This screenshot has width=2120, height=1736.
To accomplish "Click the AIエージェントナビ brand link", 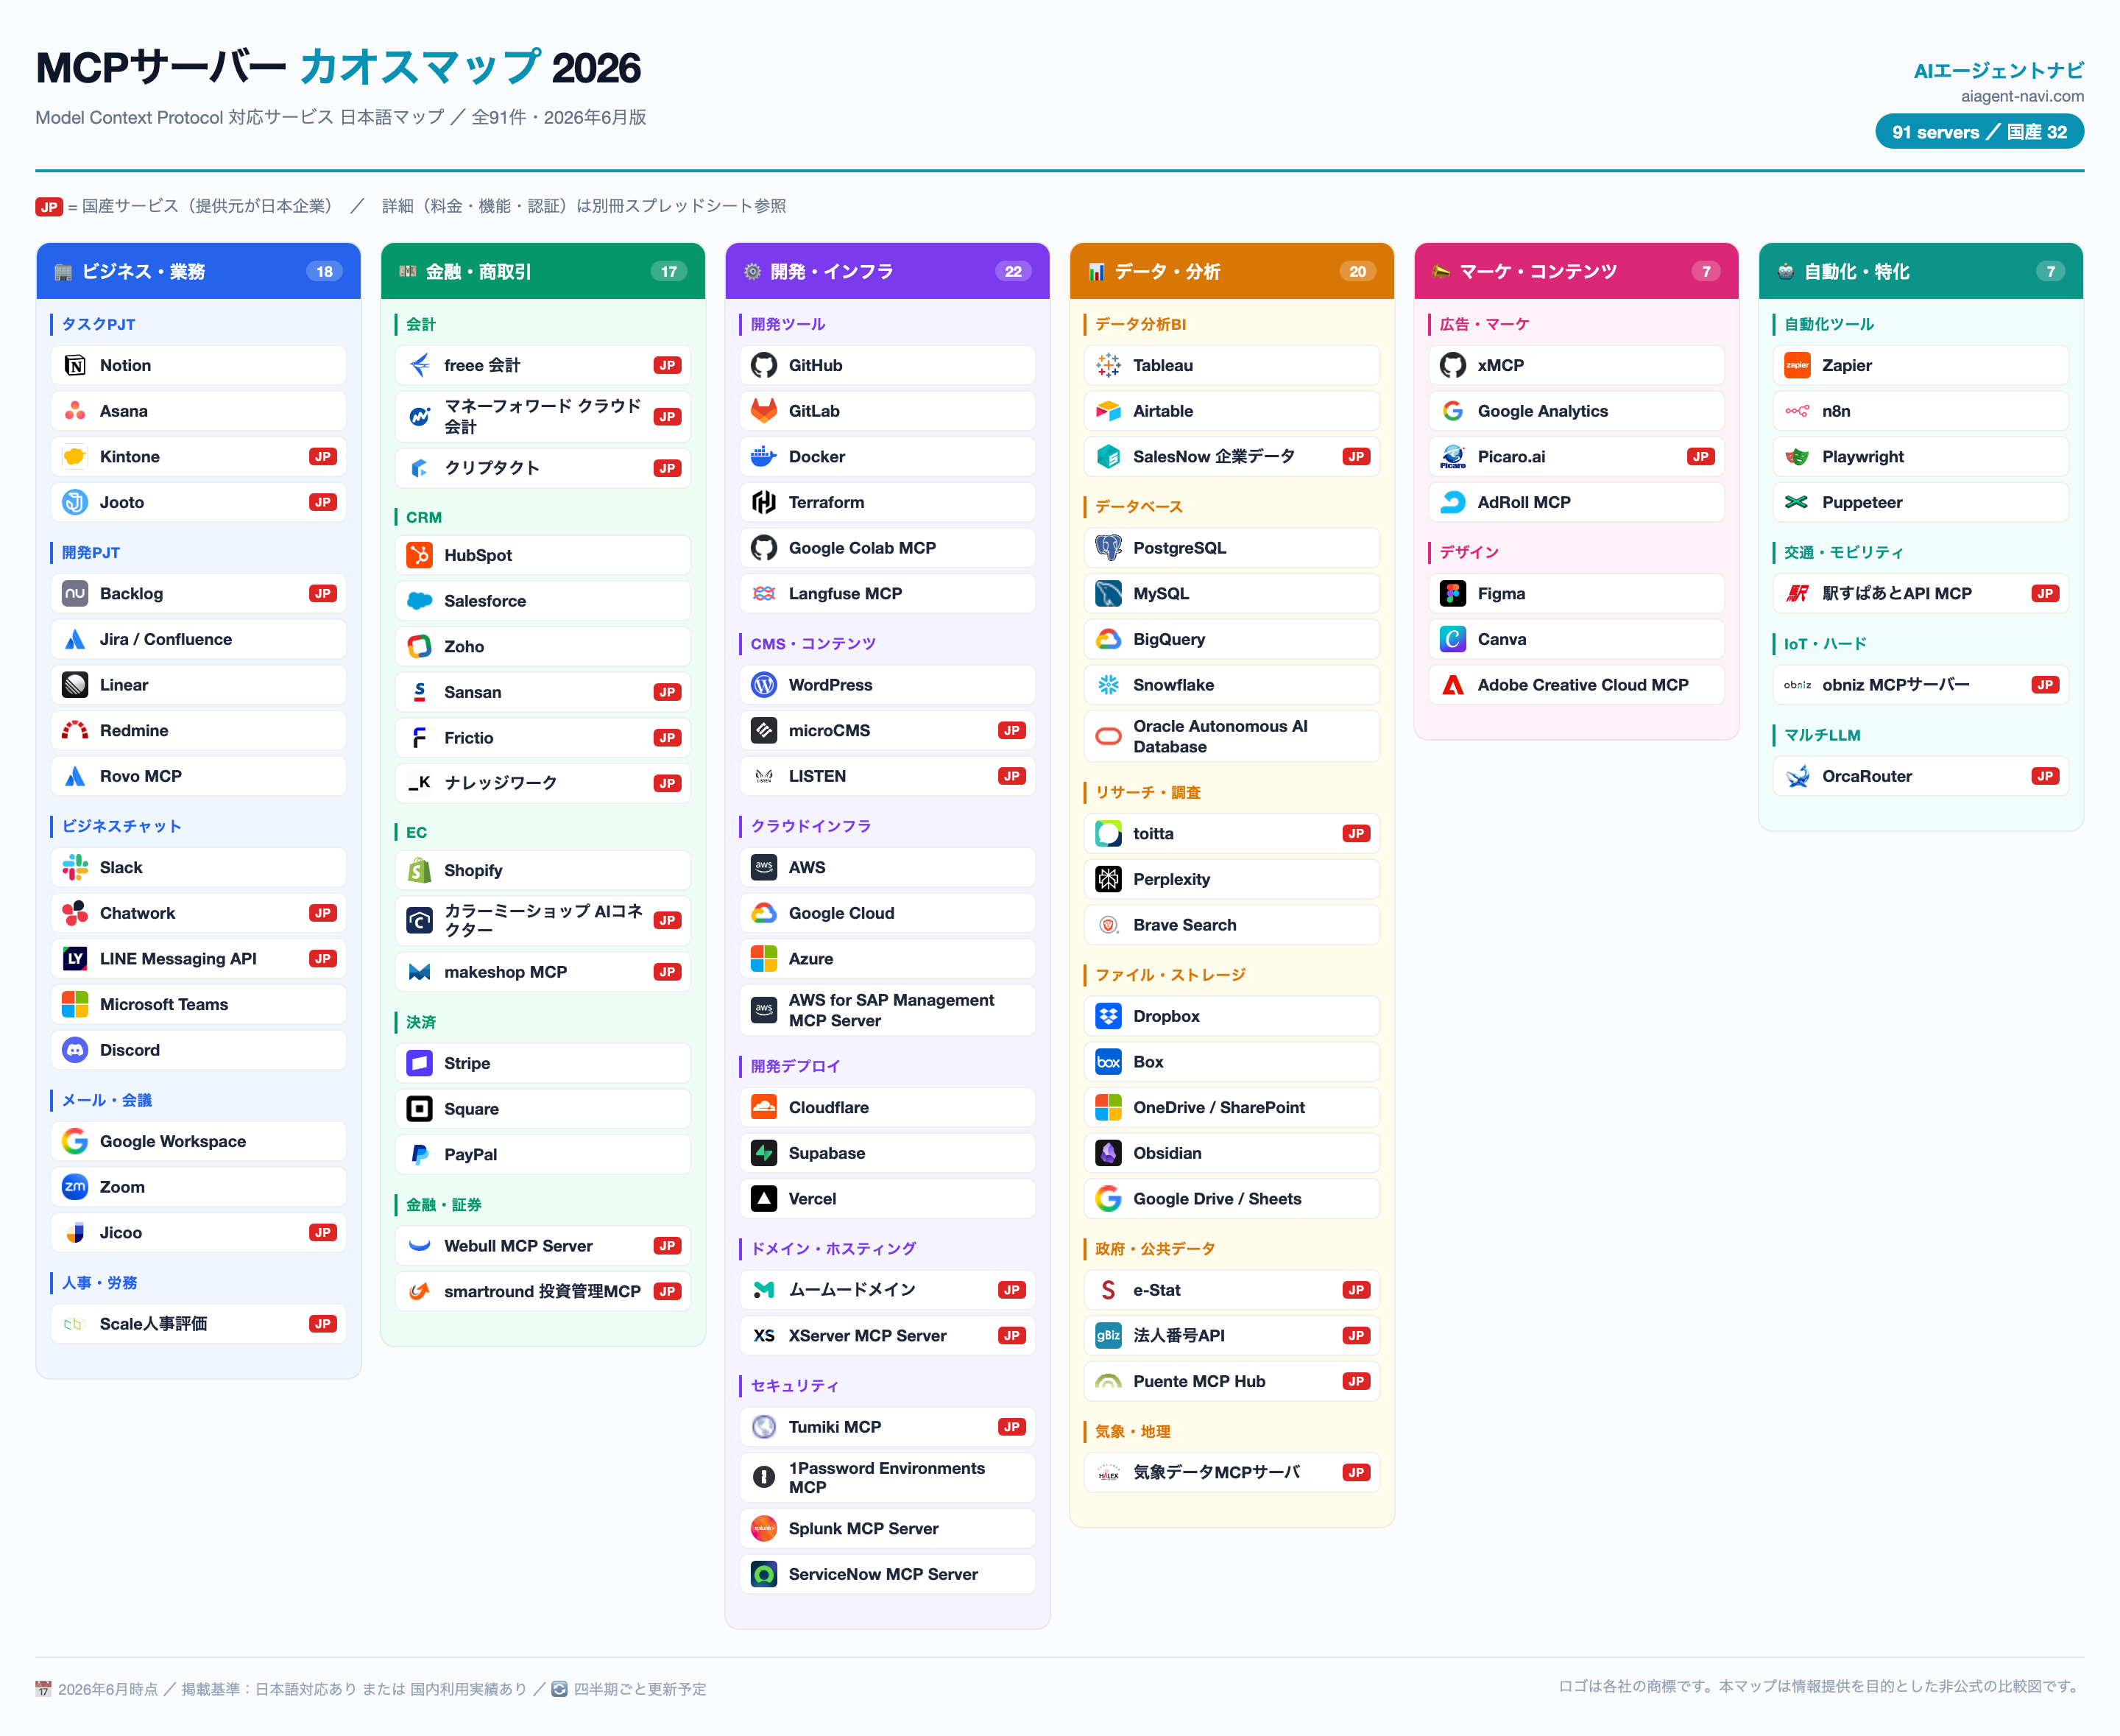I will (x=1999, y=71).
